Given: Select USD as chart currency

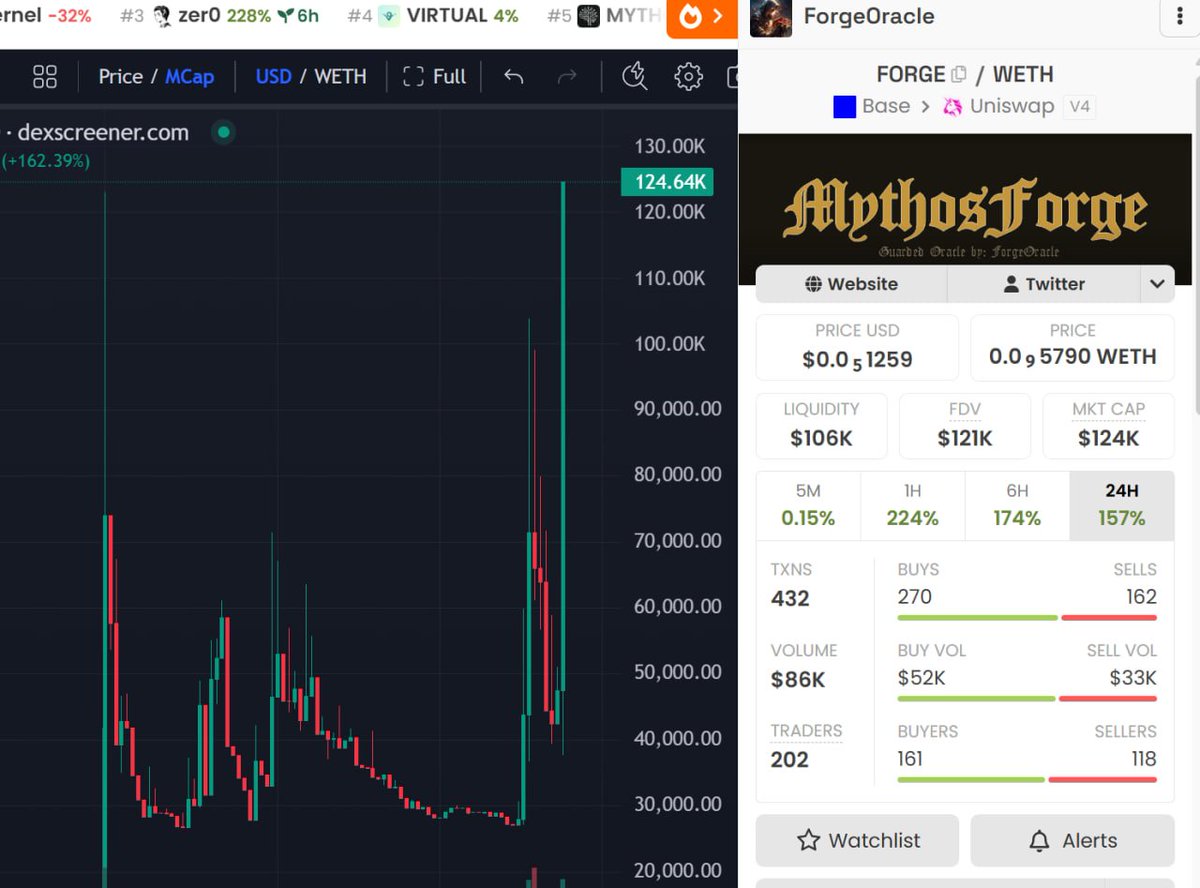Looking at the screenshot, I should pos(274,76).
